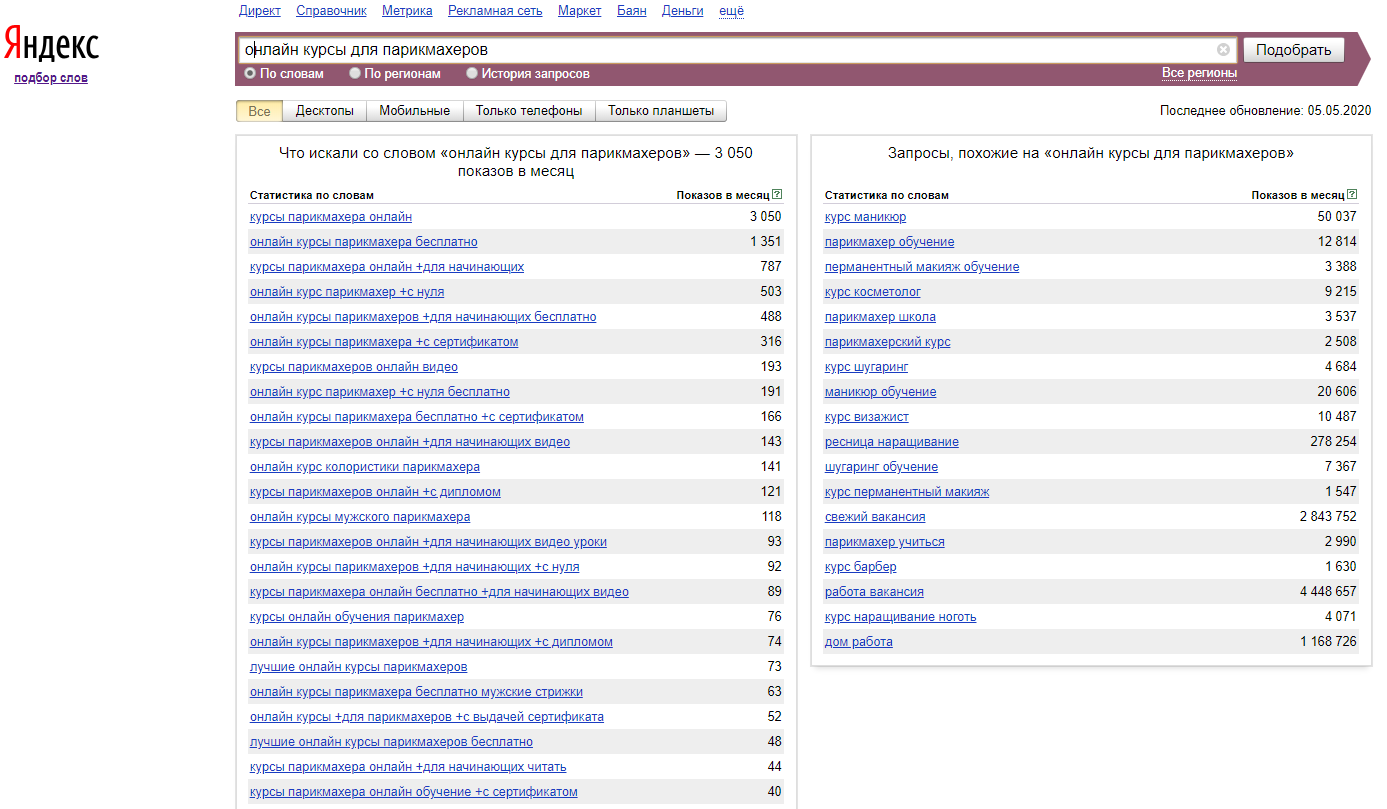The height and width of the screenshot is (809, 1387).
Task: Open the 'Метрика' link in top navigation
Action: coord(407,11)
